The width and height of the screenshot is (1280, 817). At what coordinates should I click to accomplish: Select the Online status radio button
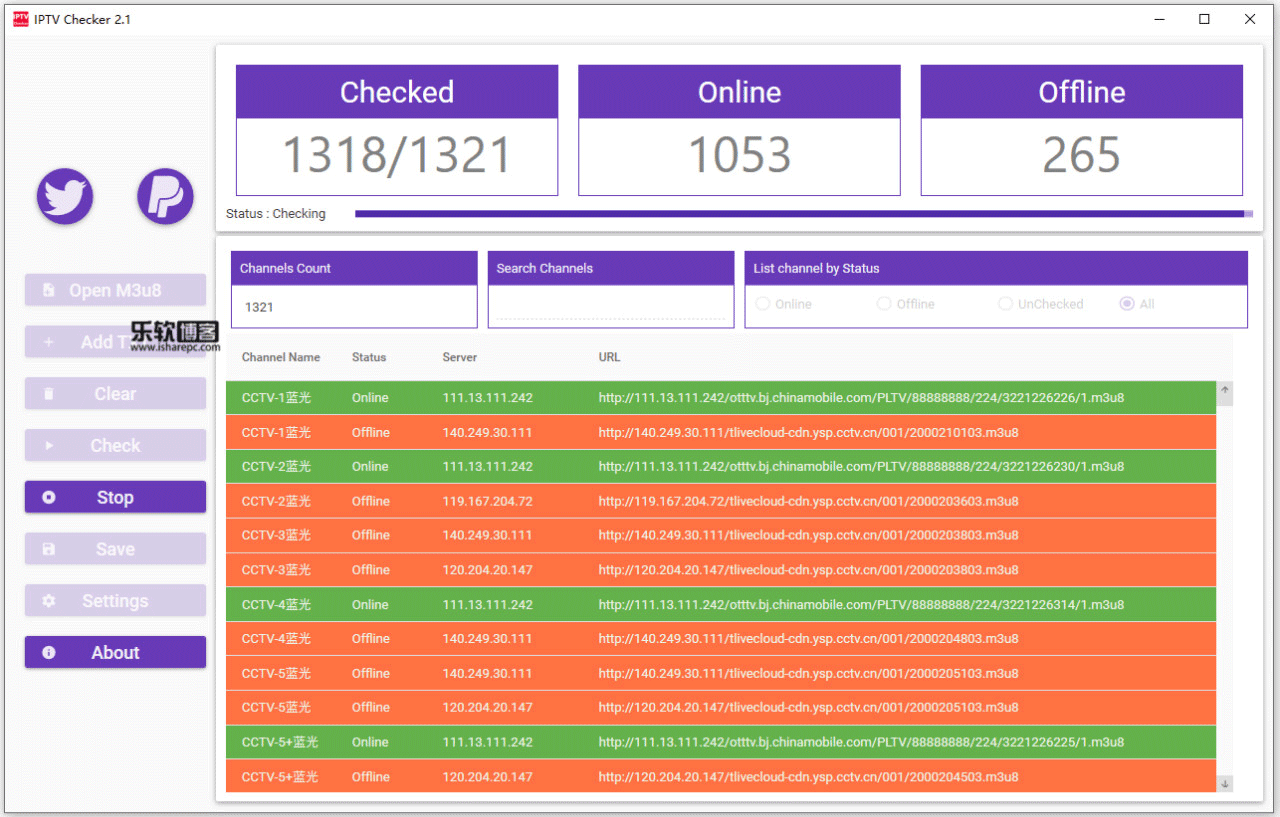coord(763,304)
